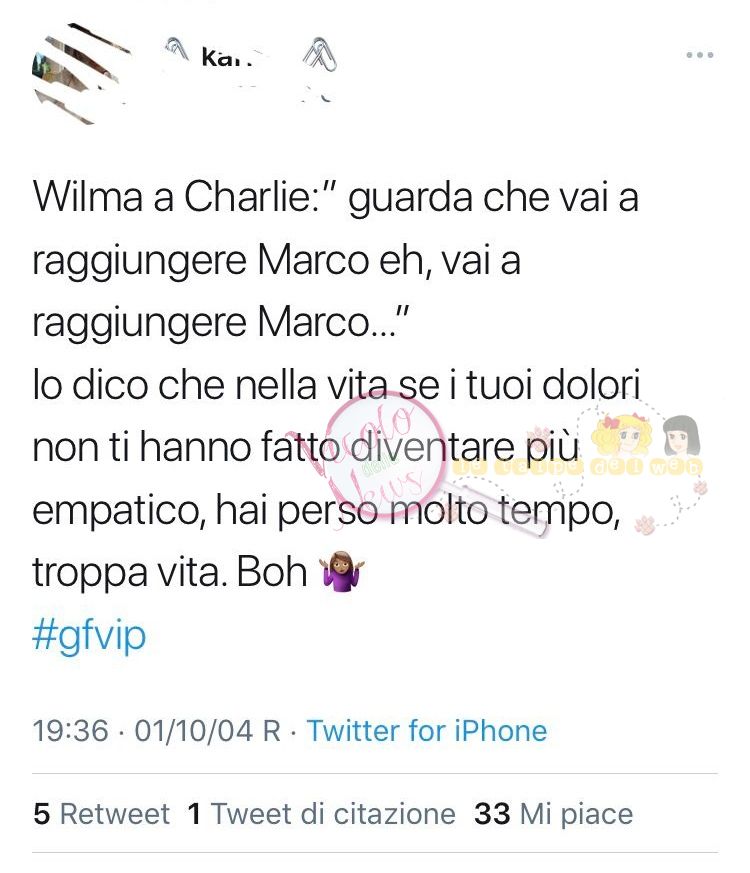Viewport: 750px width, 873px height.
Task: Tap the paperclip emoji before the username
Action: (x=177, y=48)
